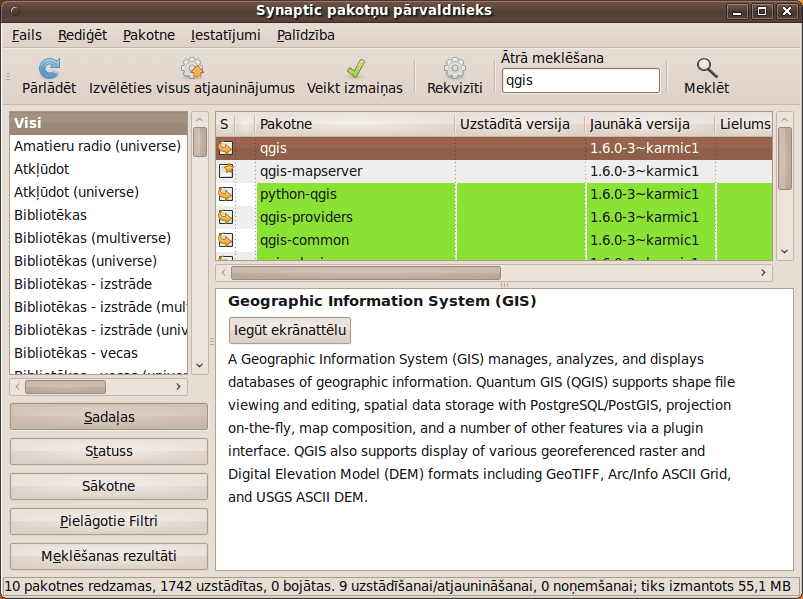
Task: Toggle status box of qgis-mapserver package
Action: pyautogui.click(x=226, y=171)
